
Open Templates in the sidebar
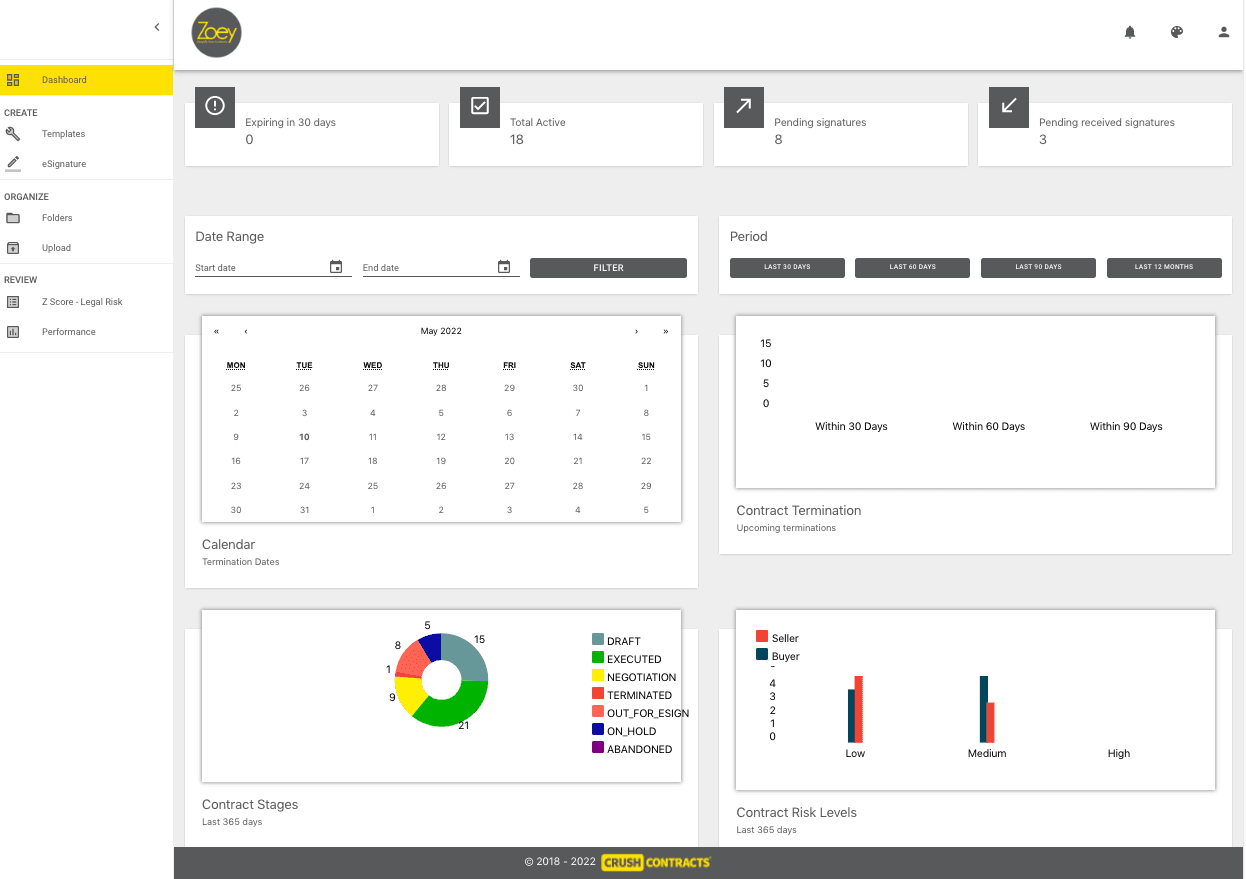(x=63, y=134)
